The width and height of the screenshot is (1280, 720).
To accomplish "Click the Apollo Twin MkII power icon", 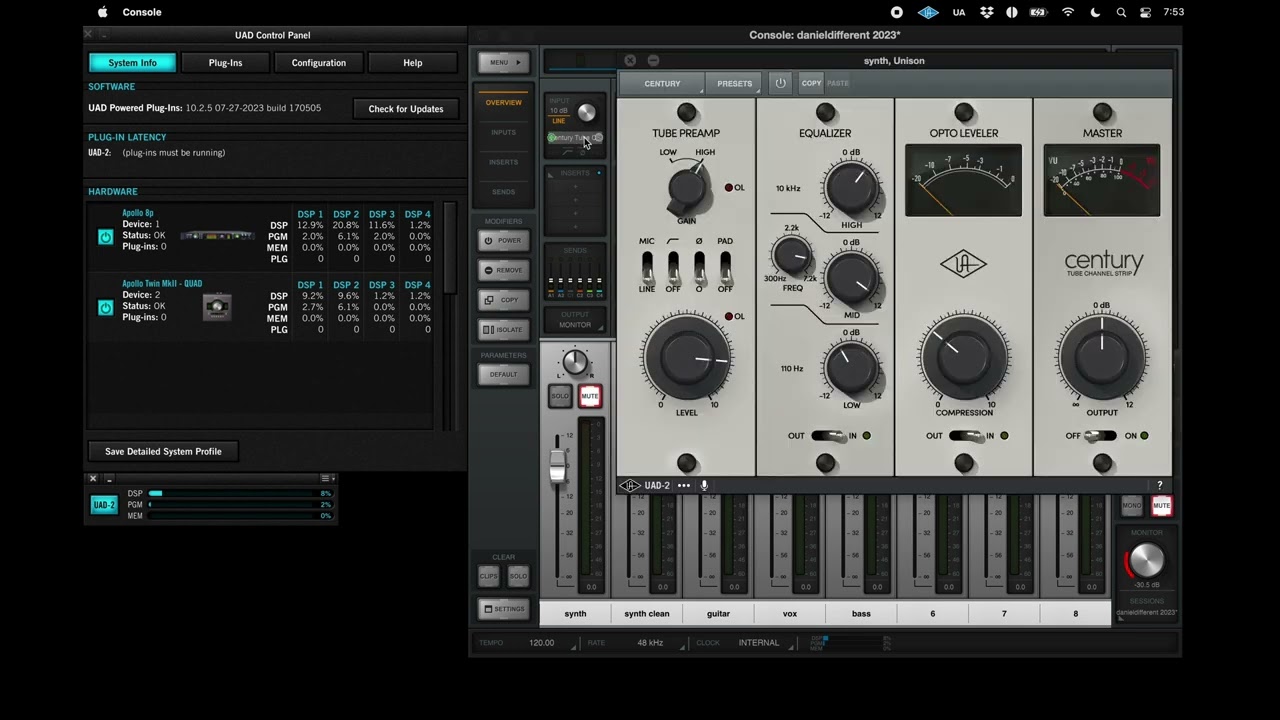I will [105, 308].
